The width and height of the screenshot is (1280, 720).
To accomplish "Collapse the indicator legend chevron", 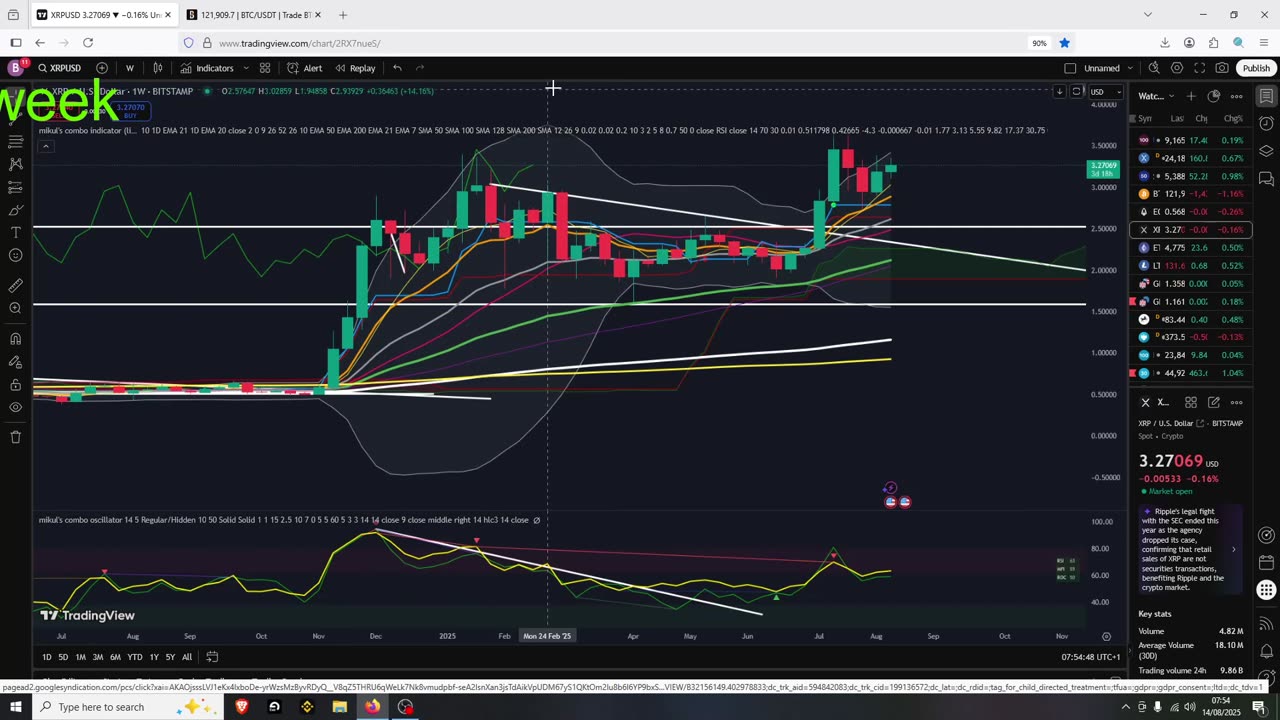I will point(45,146).
